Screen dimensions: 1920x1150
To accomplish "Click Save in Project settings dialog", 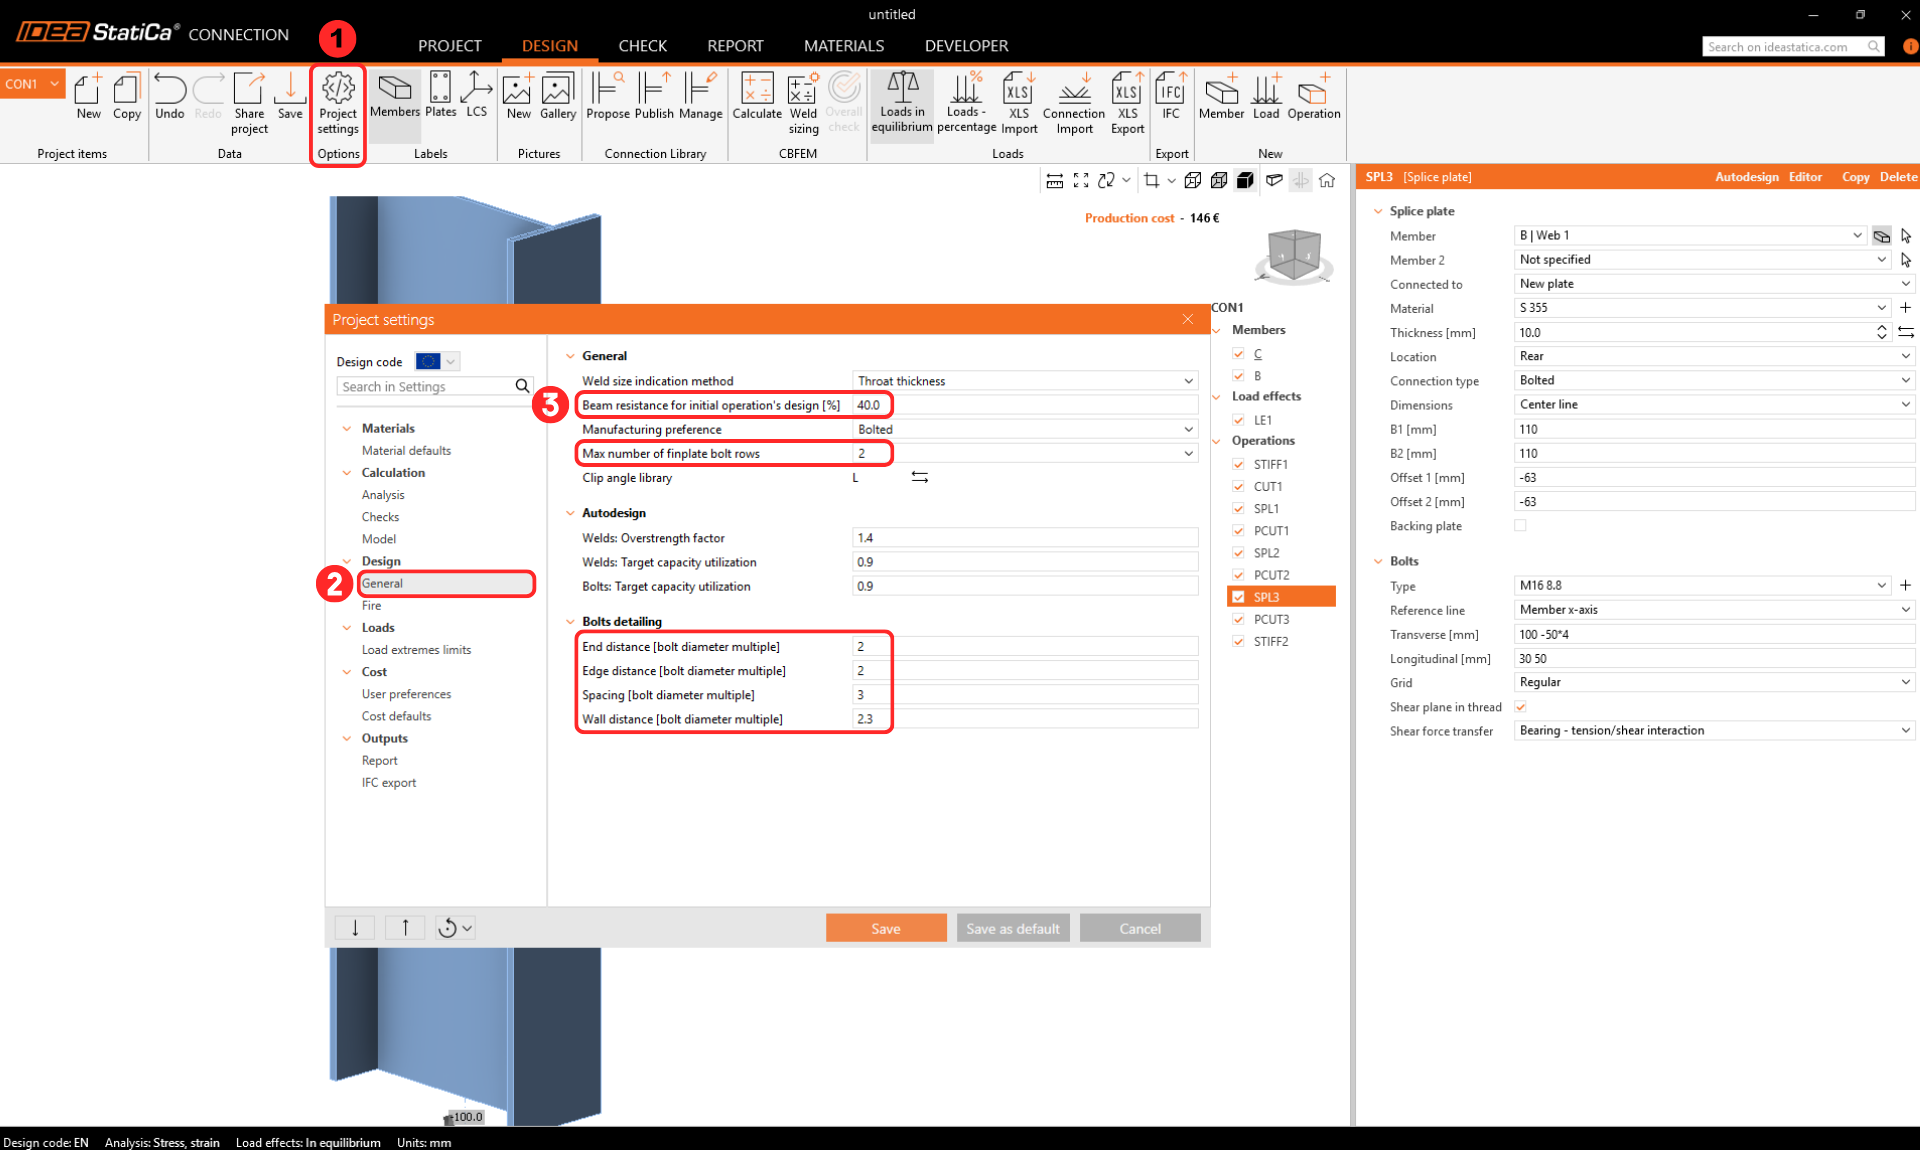I will [x=885, y=929].
